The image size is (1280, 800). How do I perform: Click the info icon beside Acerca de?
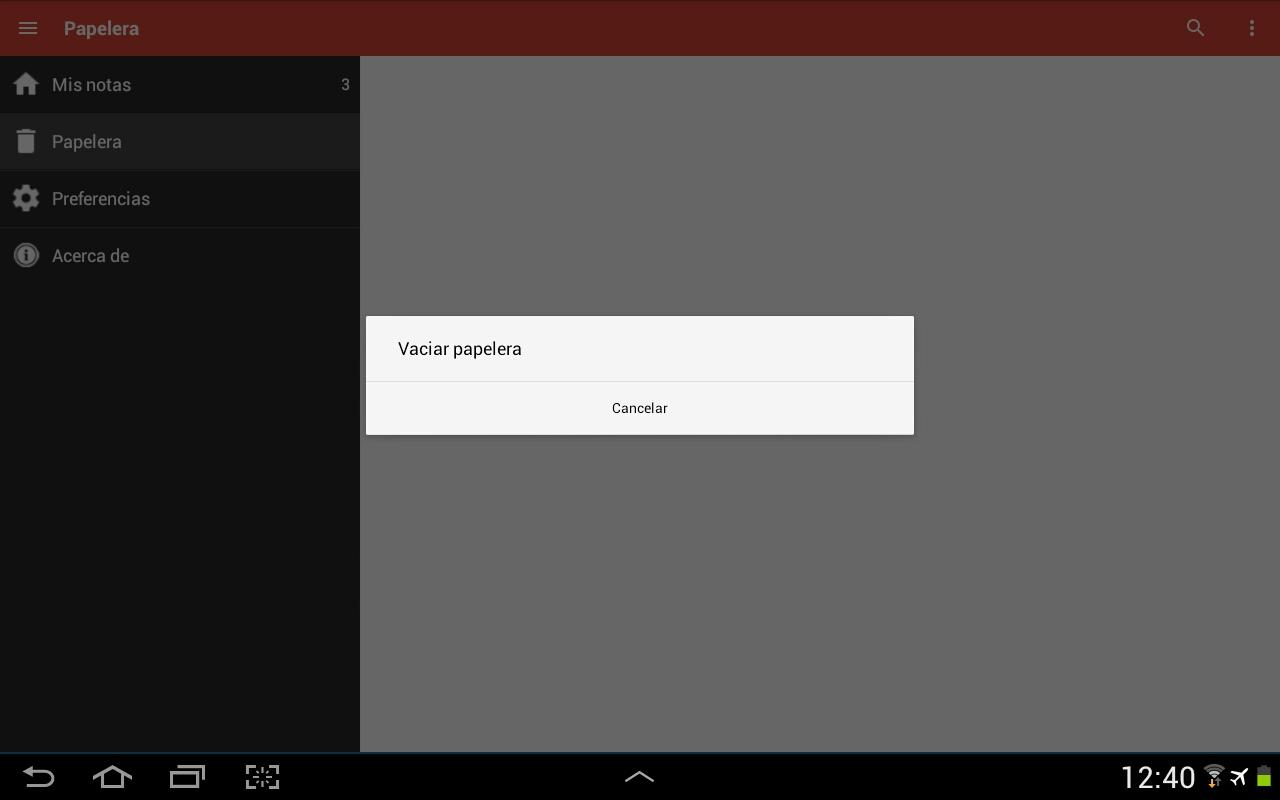(x=26, y=255)
